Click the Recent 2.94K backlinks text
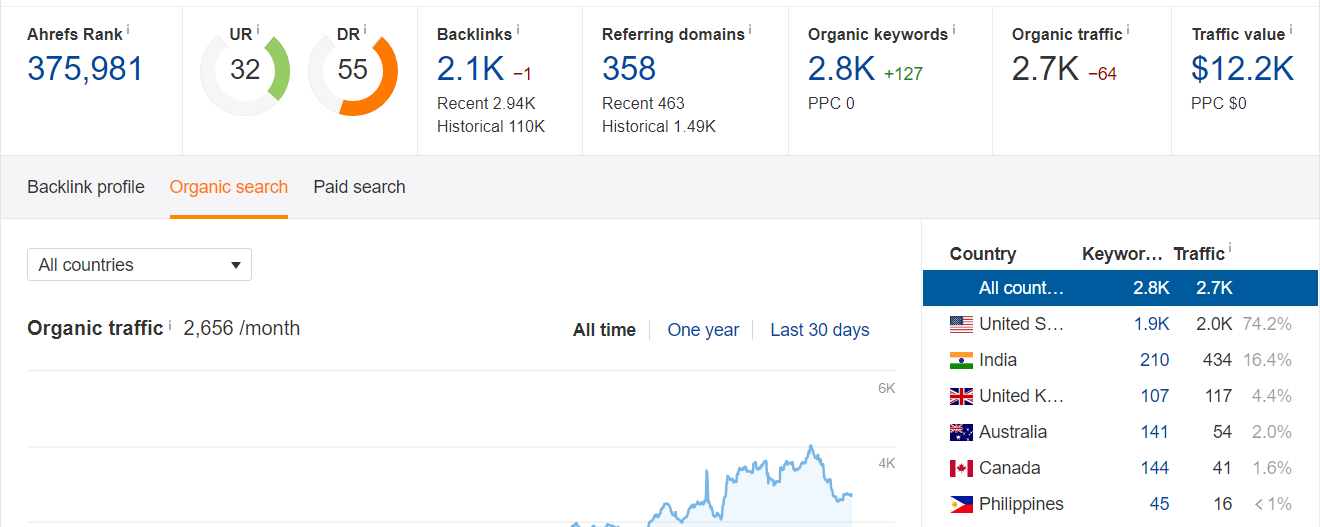Viewport: 1320px width, 527px height. point(486,103)
